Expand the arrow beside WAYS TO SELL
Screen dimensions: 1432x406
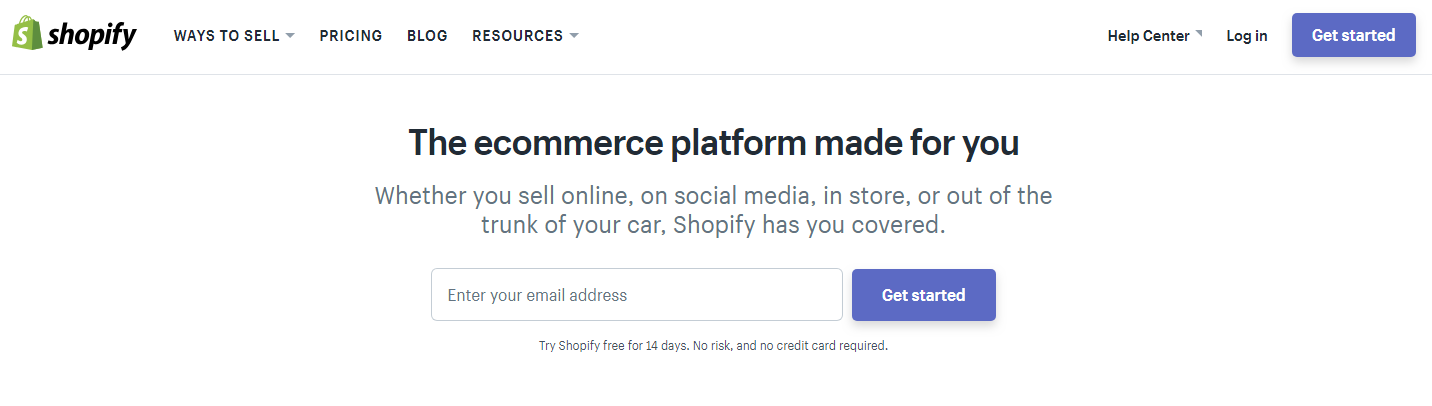[290, 36]
